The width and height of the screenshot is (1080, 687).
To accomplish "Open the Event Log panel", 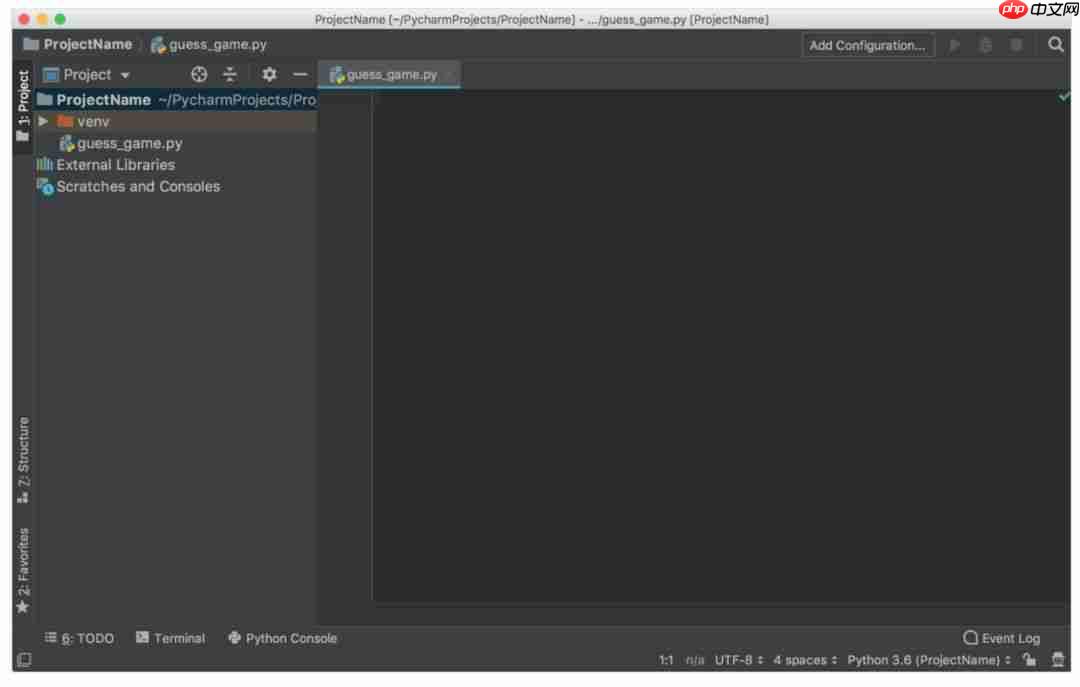I will click(x=1001, y=637).
